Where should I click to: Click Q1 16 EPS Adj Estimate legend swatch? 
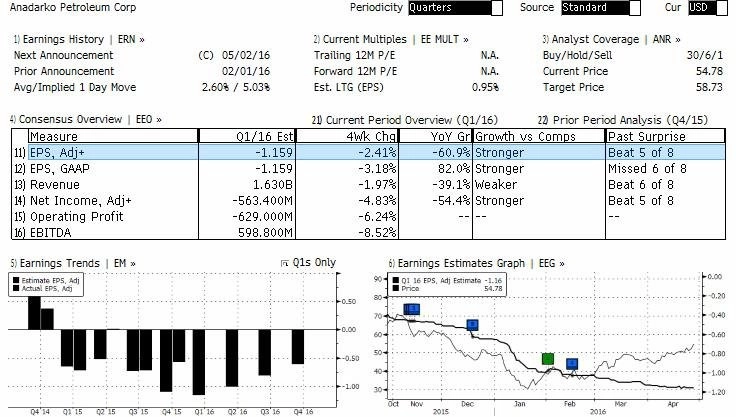pyautogui.click(x=396, y=280)
